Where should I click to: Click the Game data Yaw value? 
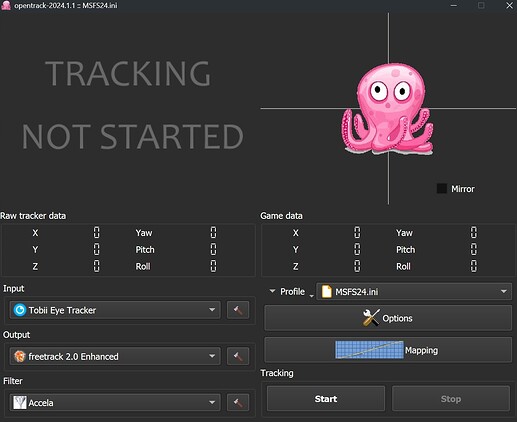473,232
